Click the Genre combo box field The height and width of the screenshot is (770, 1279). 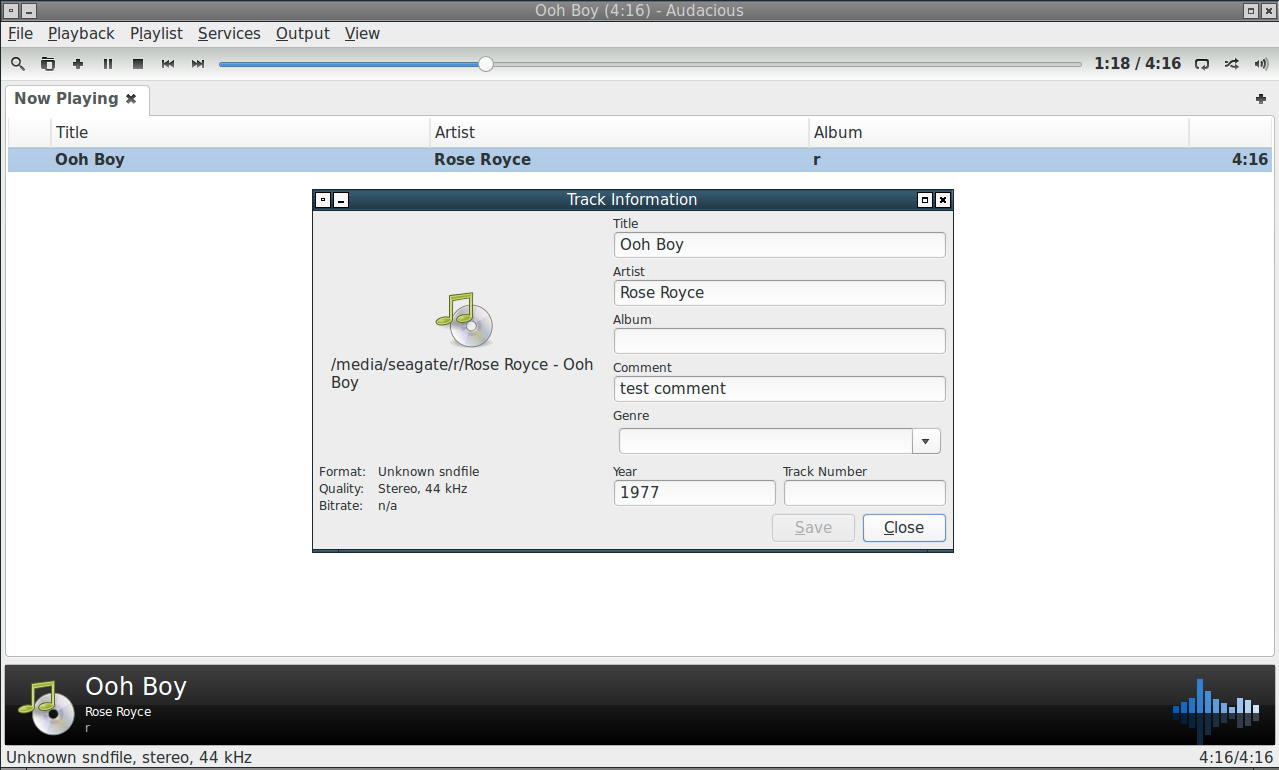[x=766, y=441]
